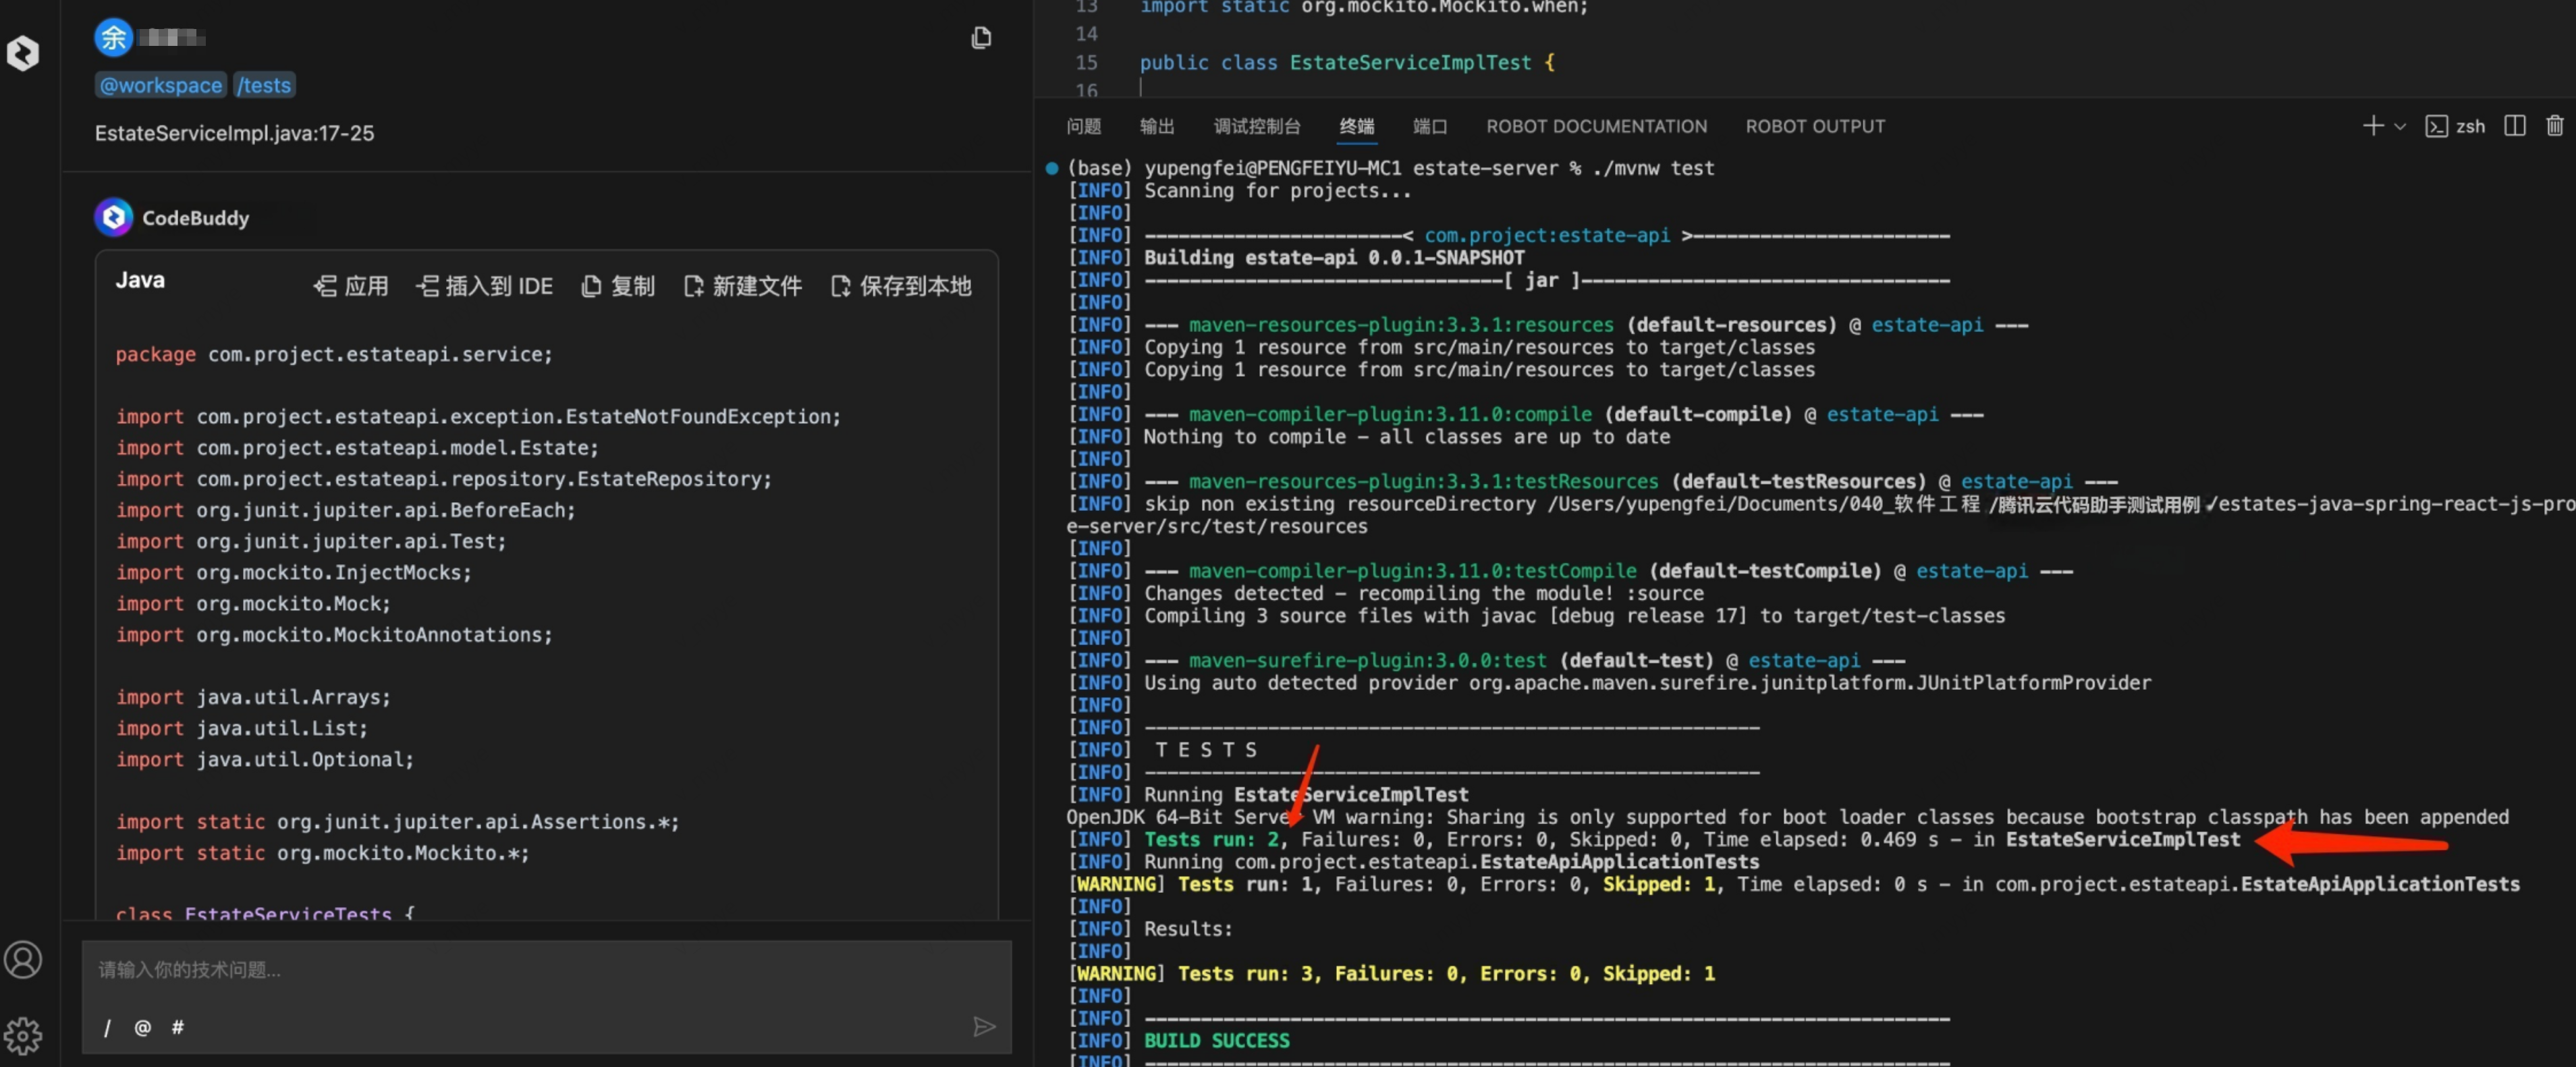Split the terminal panel

pos(2514,126)
